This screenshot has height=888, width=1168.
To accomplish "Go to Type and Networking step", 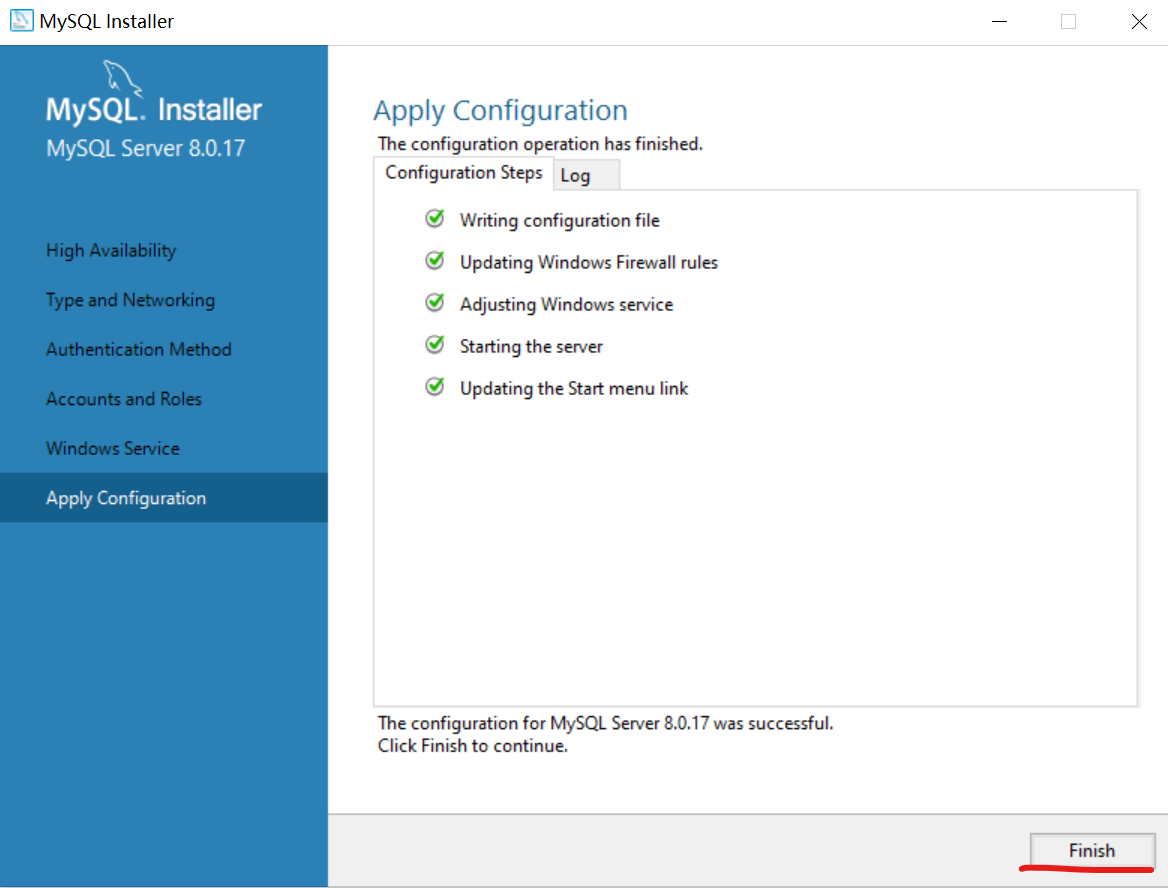I will (130, 300).
